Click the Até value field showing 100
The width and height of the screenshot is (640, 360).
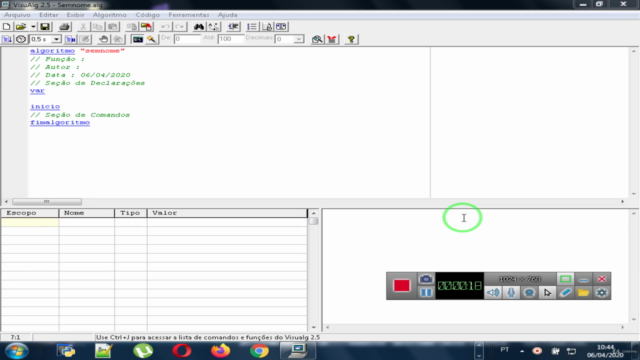(231, 39)
